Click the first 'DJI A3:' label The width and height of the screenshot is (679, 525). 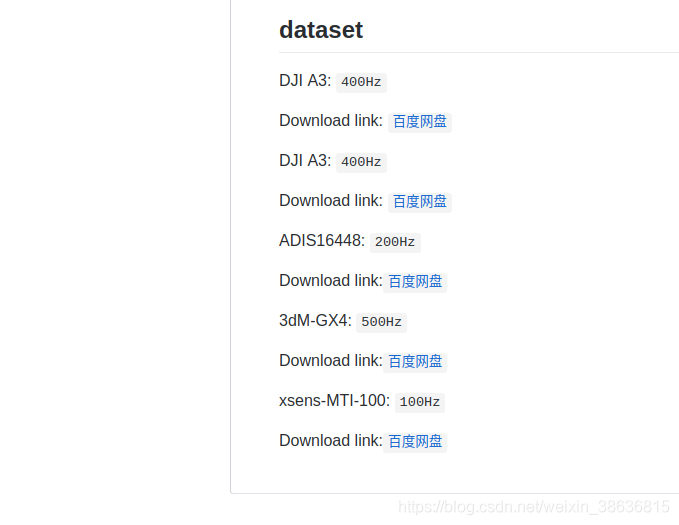[x=305, y=81]
